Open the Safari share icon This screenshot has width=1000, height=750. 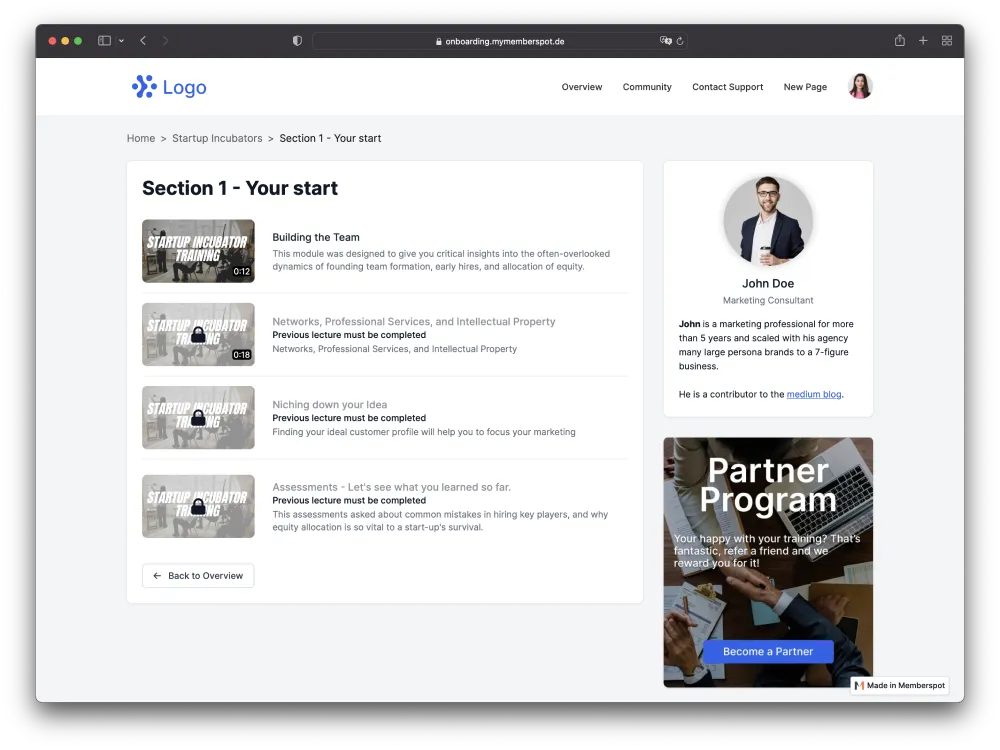pos(899,40)
